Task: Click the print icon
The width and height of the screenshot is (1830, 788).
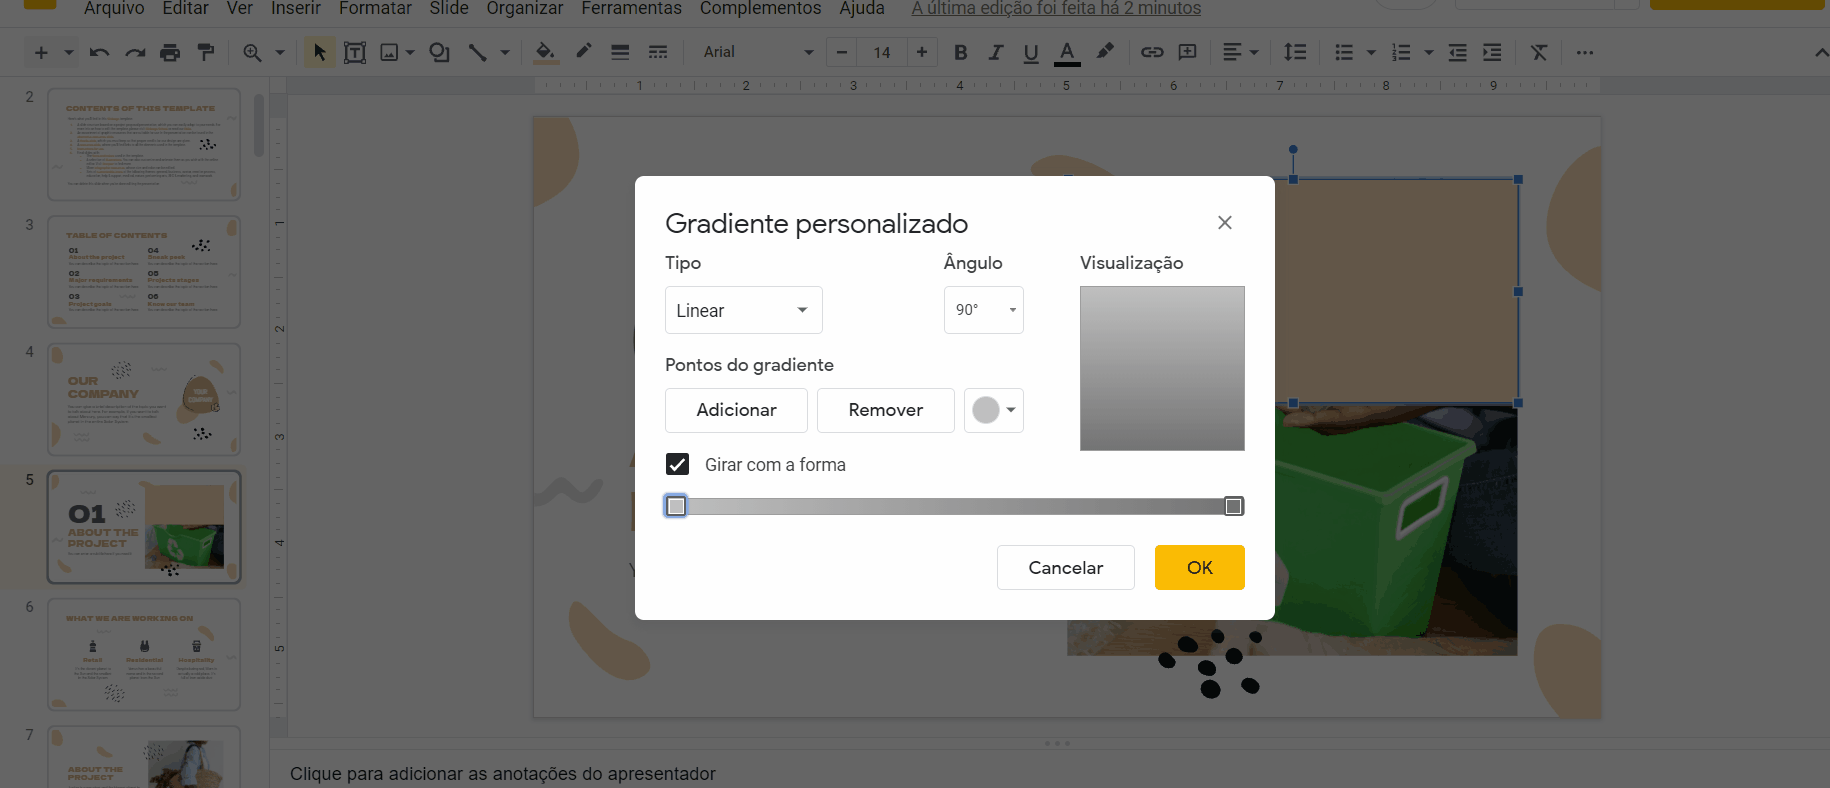Action: tap(171, 53)
